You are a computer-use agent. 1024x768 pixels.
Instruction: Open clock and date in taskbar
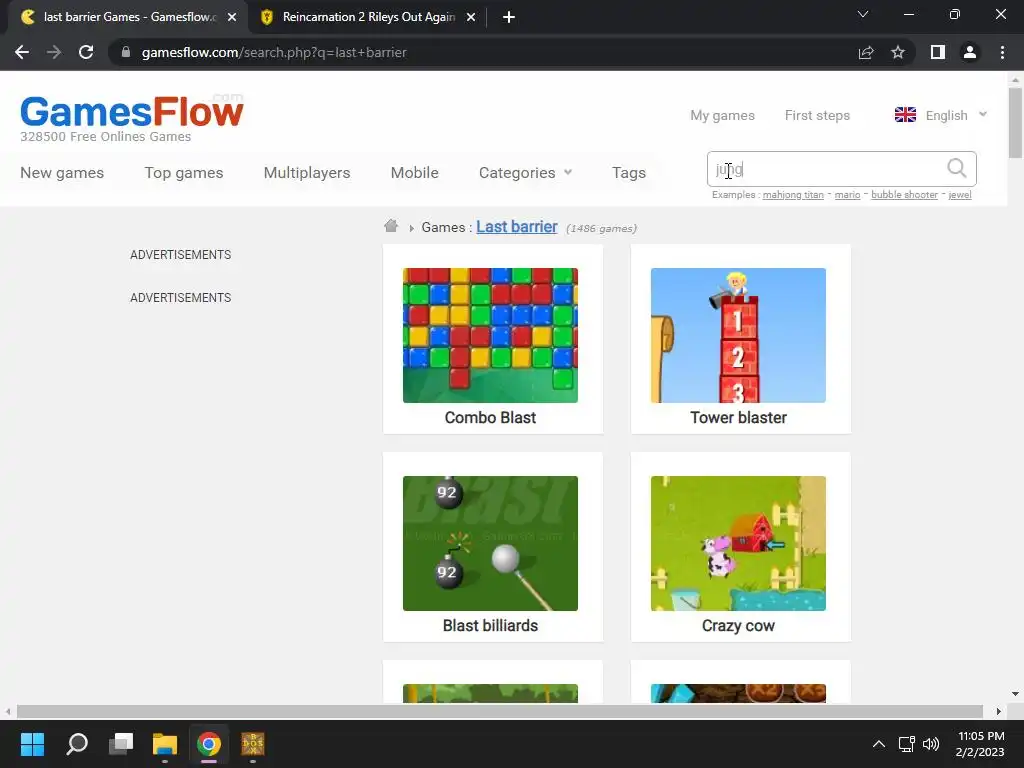click(980, 744)
